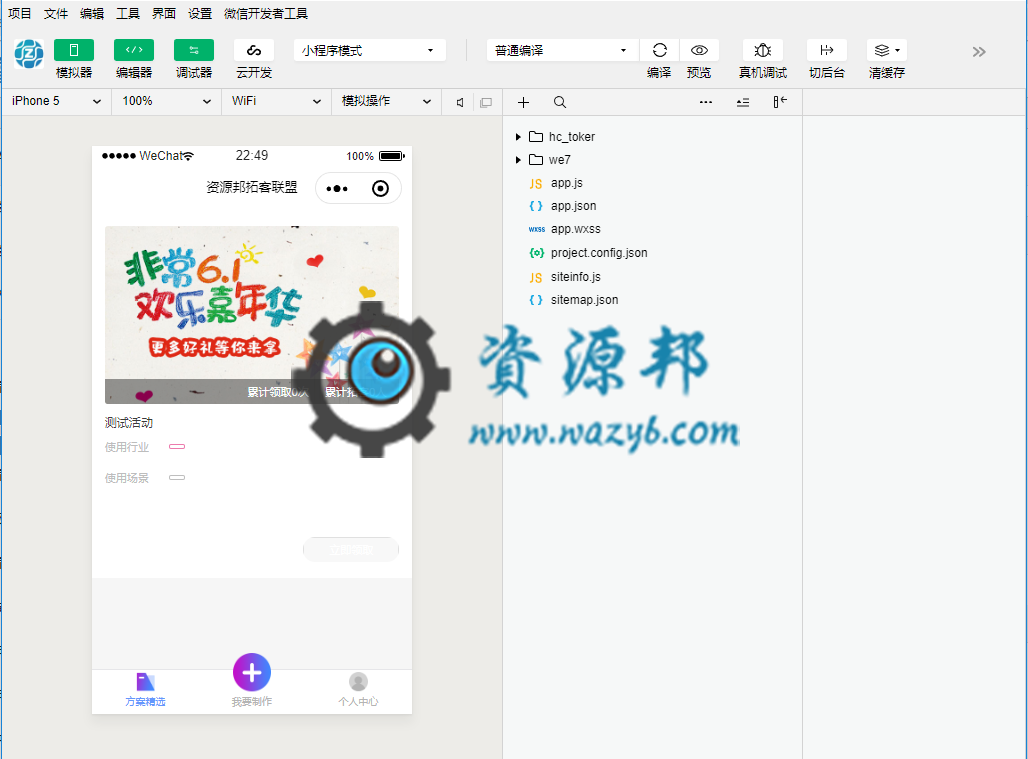Switch to the 方案精选 tab
Screen dimensions: 1028x759
point(146,690)
